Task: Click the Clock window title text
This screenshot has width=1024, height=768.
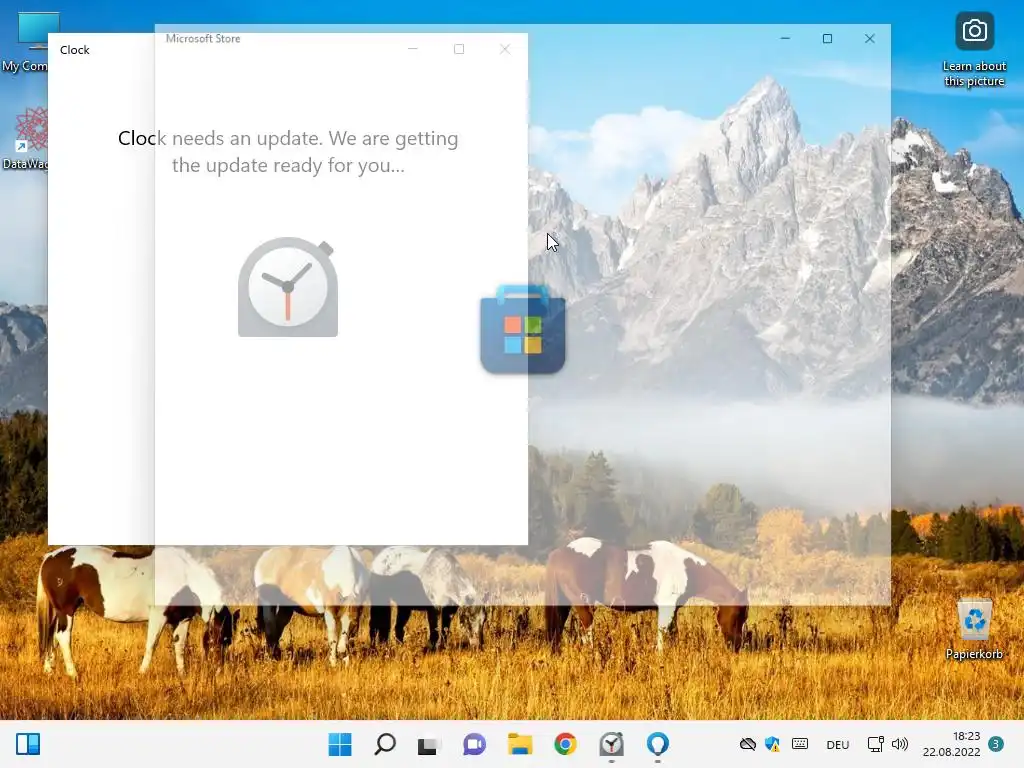Action: [x=74, y=50]
